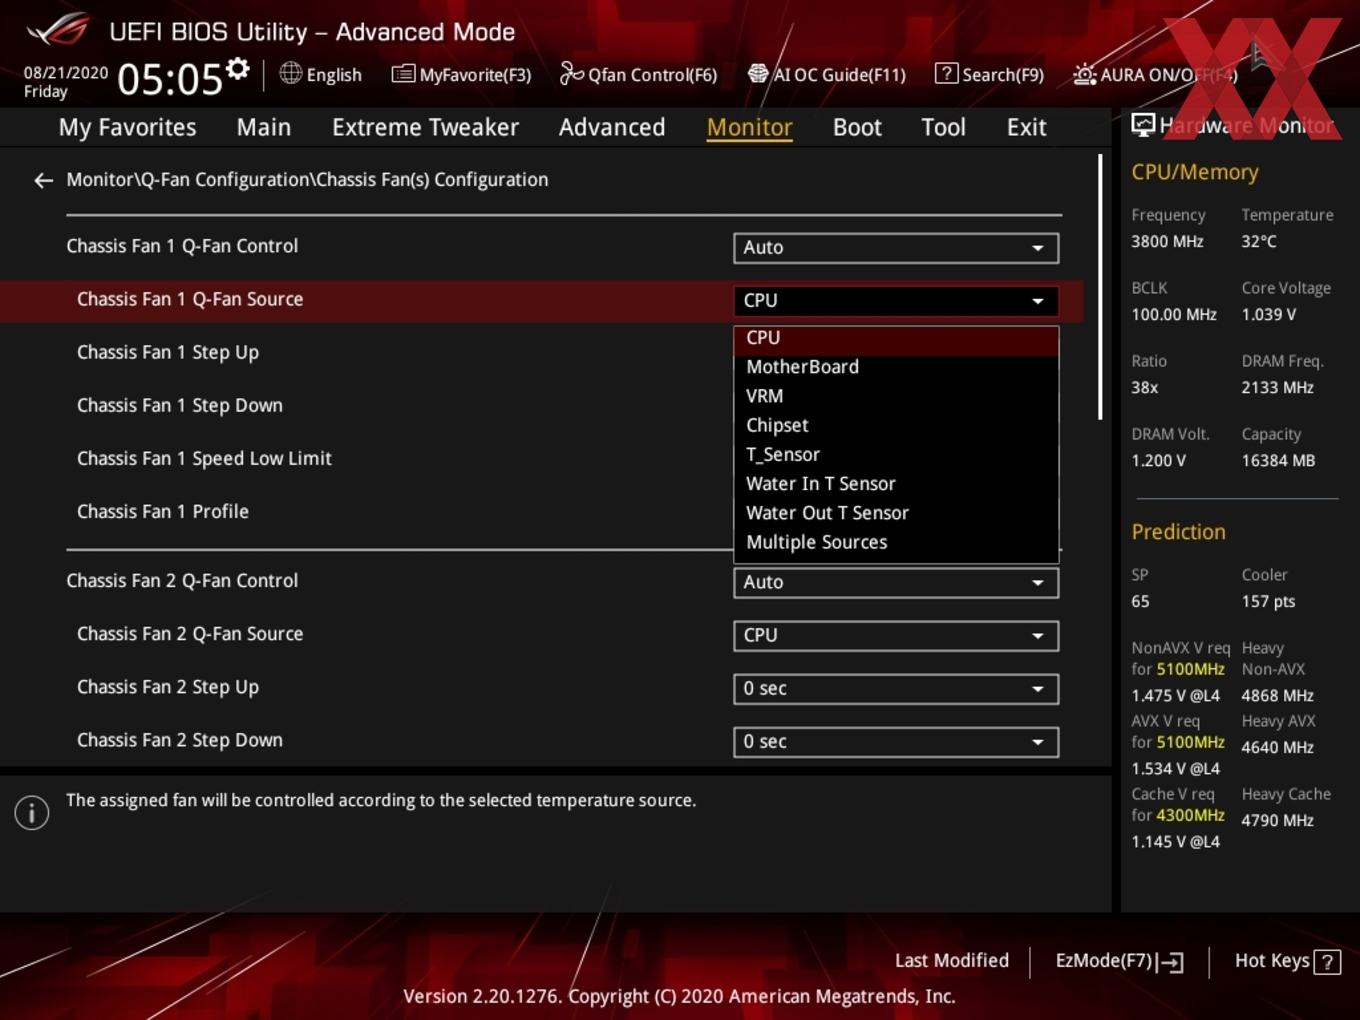Click the Hot Keys question mark icon
Image resolution: width=1360 pixels, height=1020 pixels.
coord(1327,962)
